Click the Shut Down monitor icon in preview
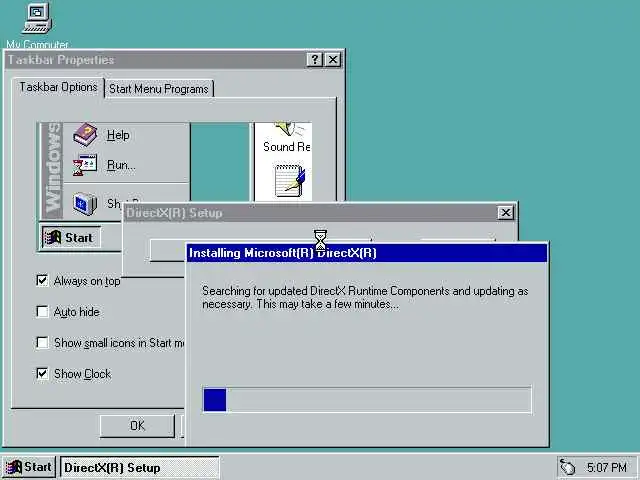The height and width of the screenshot is (480, 640). coord(85,203)
